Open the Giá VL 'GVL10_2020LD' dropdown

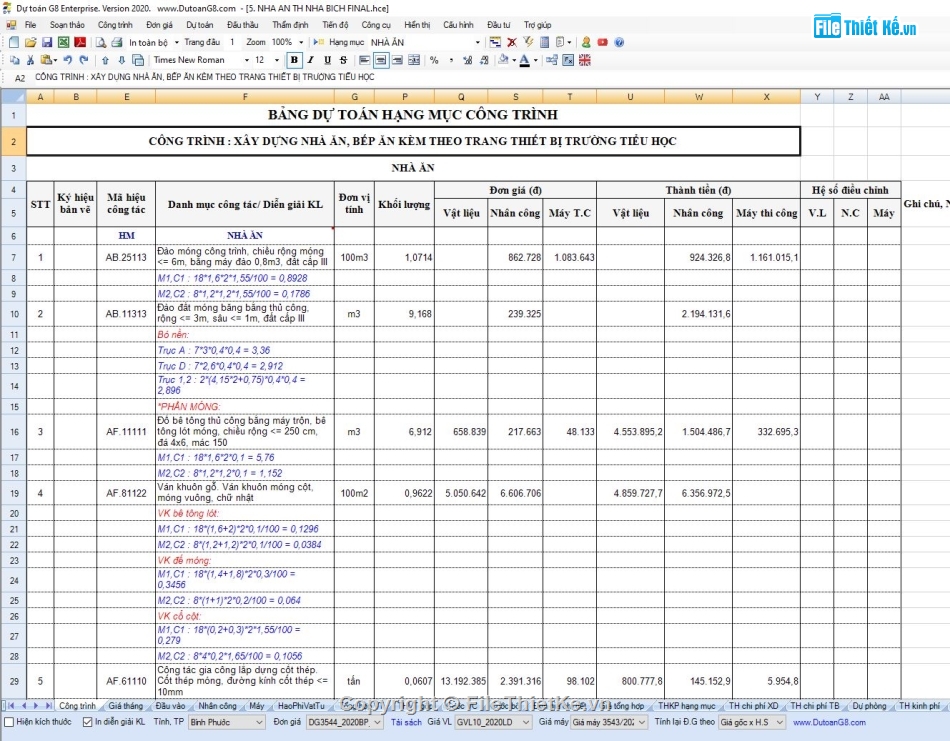tap(493, 722)
